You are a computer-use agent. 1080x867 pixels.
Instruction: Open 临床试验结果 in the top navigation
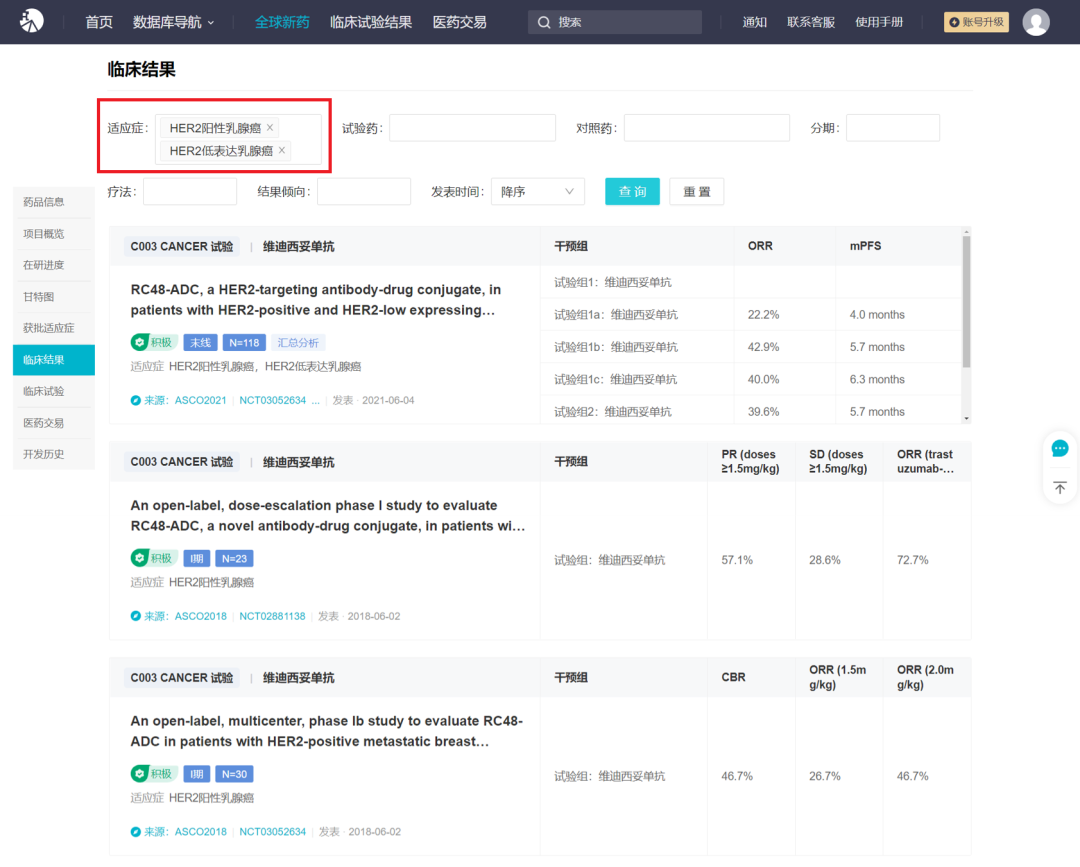click(x=371, y=22)
